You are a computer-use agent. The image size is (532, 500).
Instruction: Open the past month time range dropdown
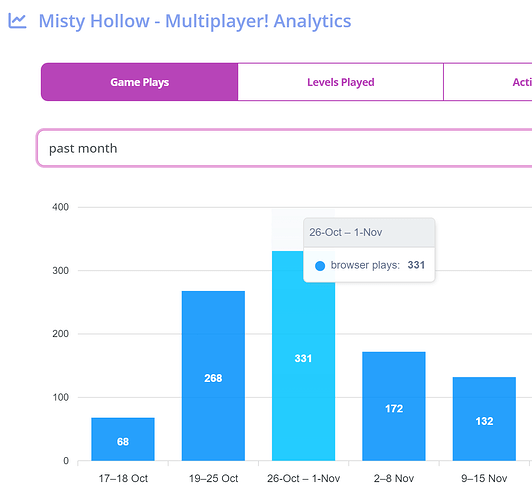(x=284, y=148)
